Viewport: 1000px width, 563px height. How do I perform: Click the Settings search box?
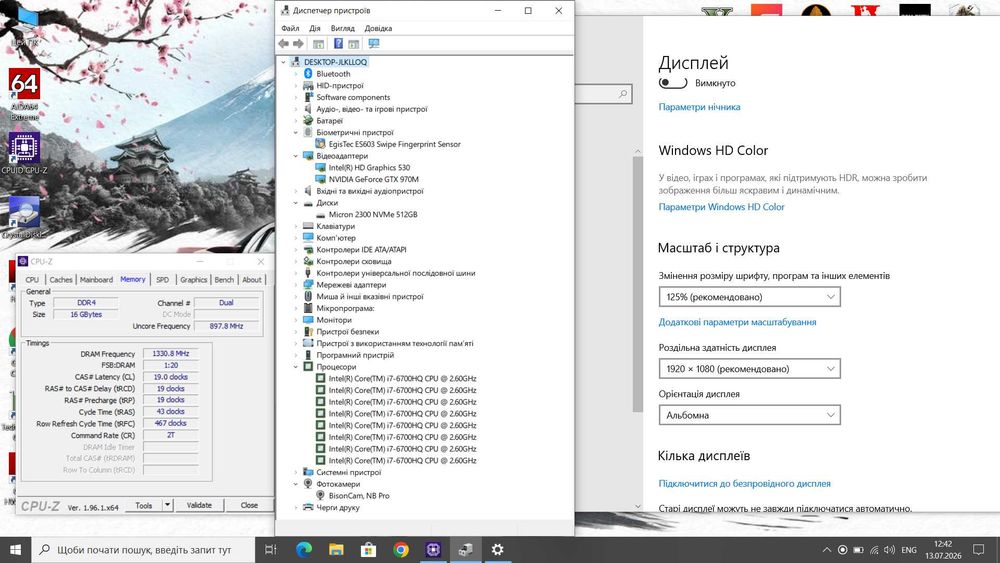pyautogui.click(x=603, y=94)
